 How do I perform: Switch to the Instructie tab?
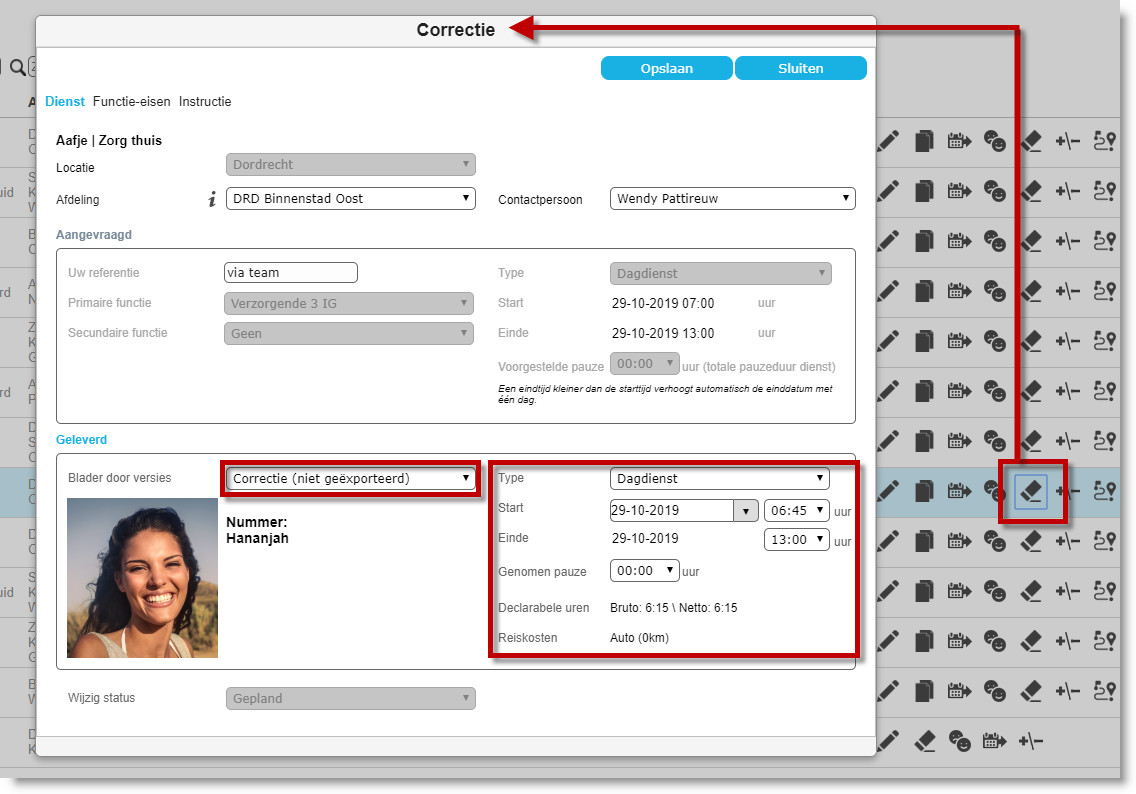(x=205, y=101)
